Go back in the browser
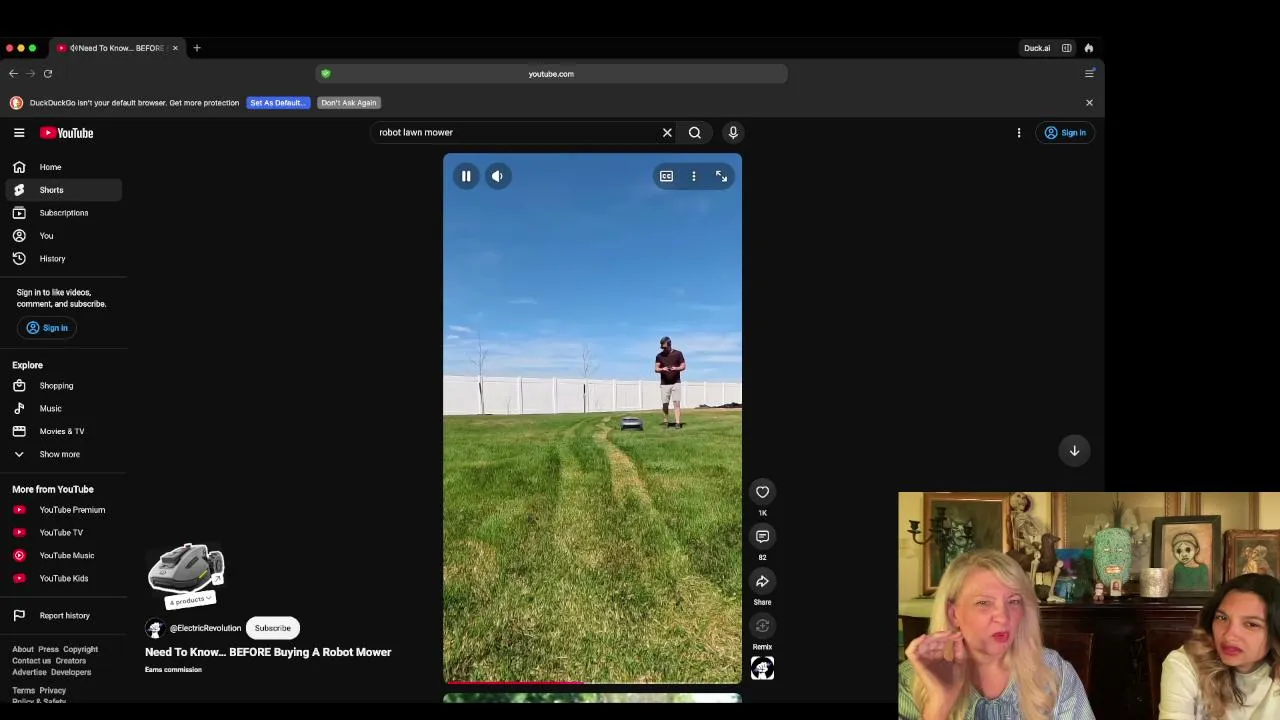 pyautogui.click(x=13, y=73)
